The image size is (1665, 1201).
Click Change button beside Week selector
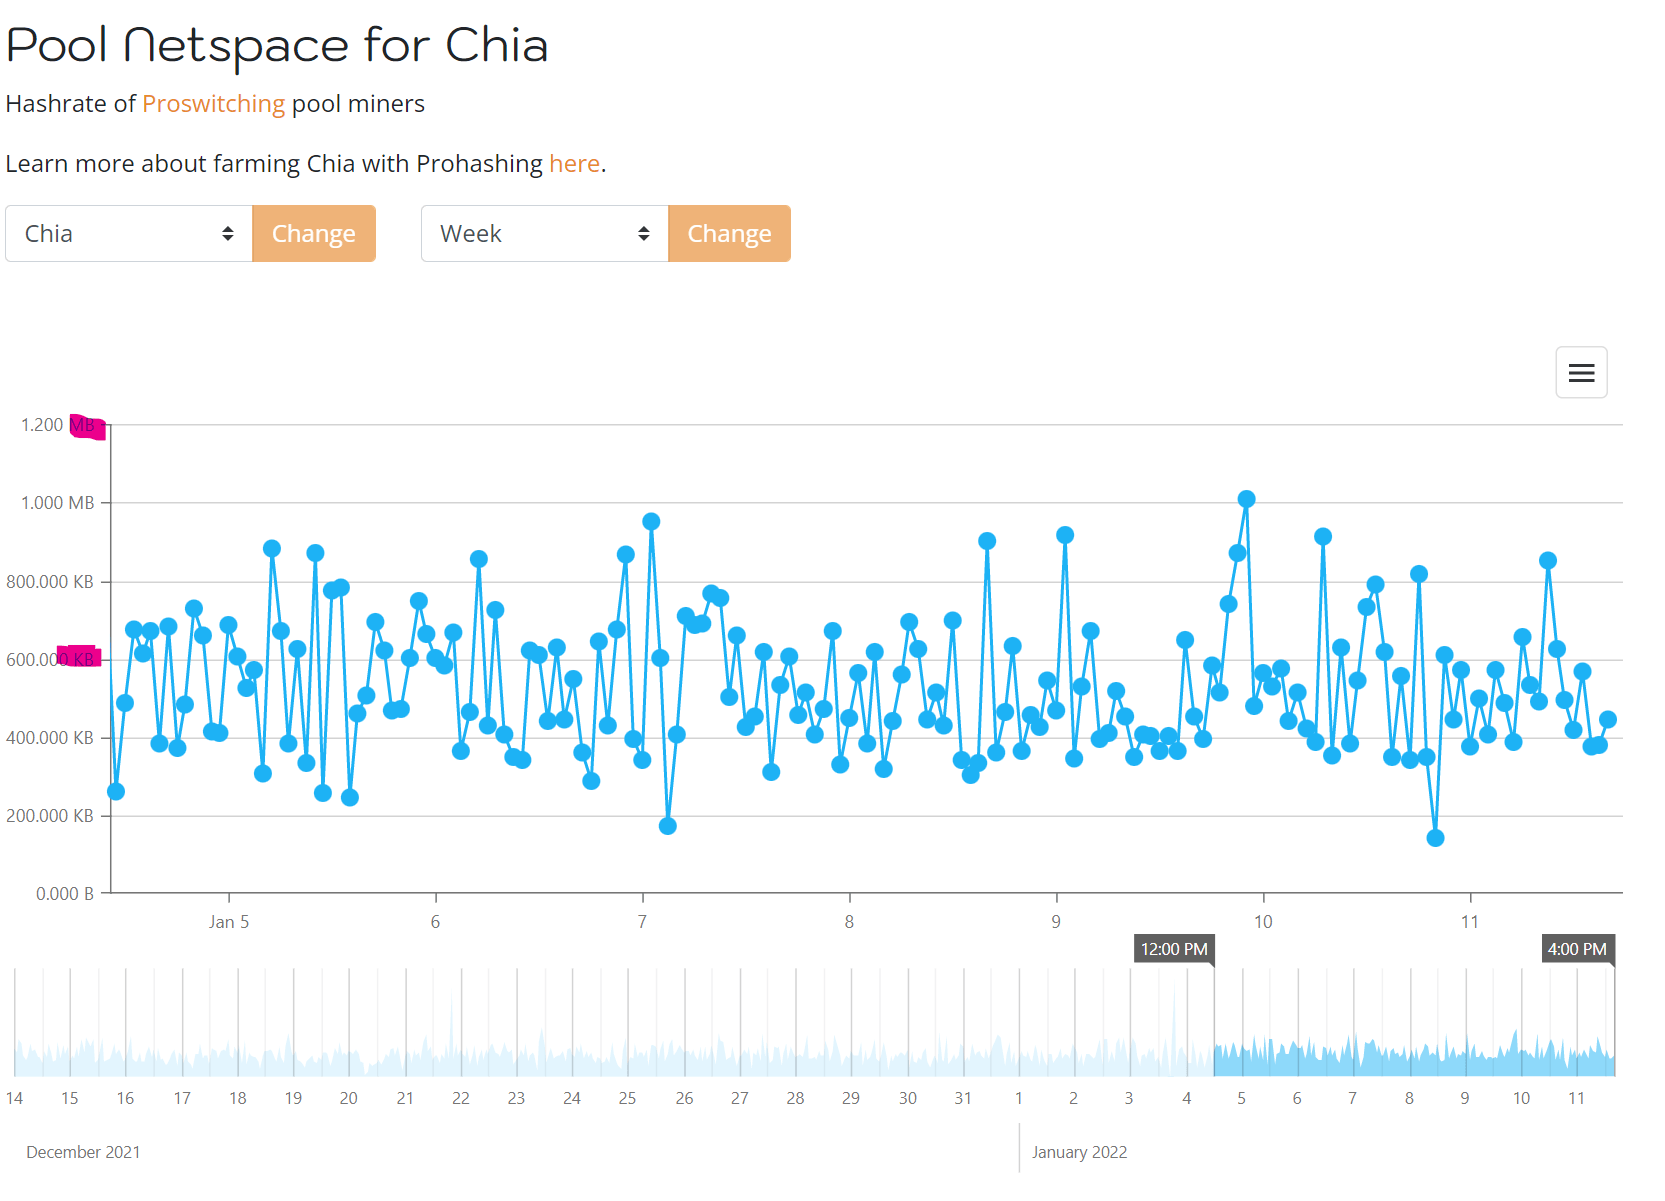point(730,234)
